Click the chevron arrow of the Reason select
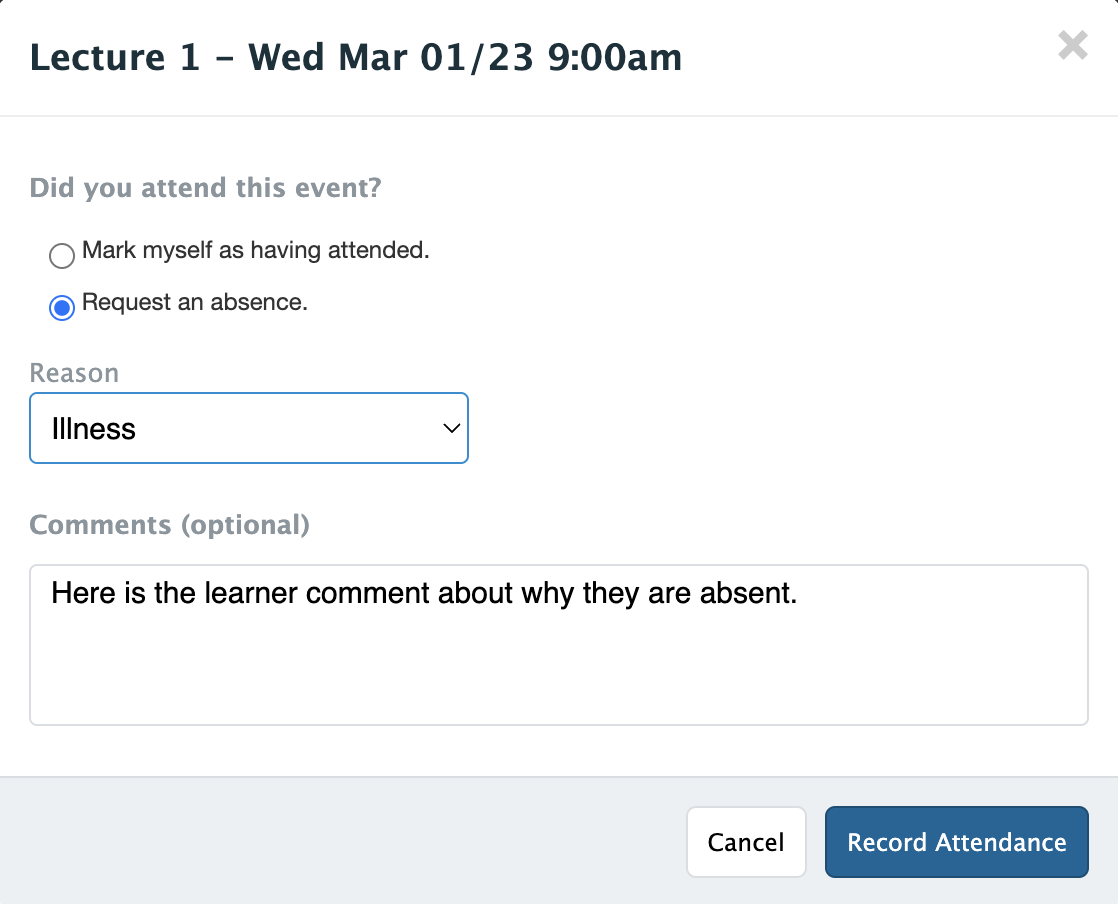The image size is (1118, 904). 451,429
